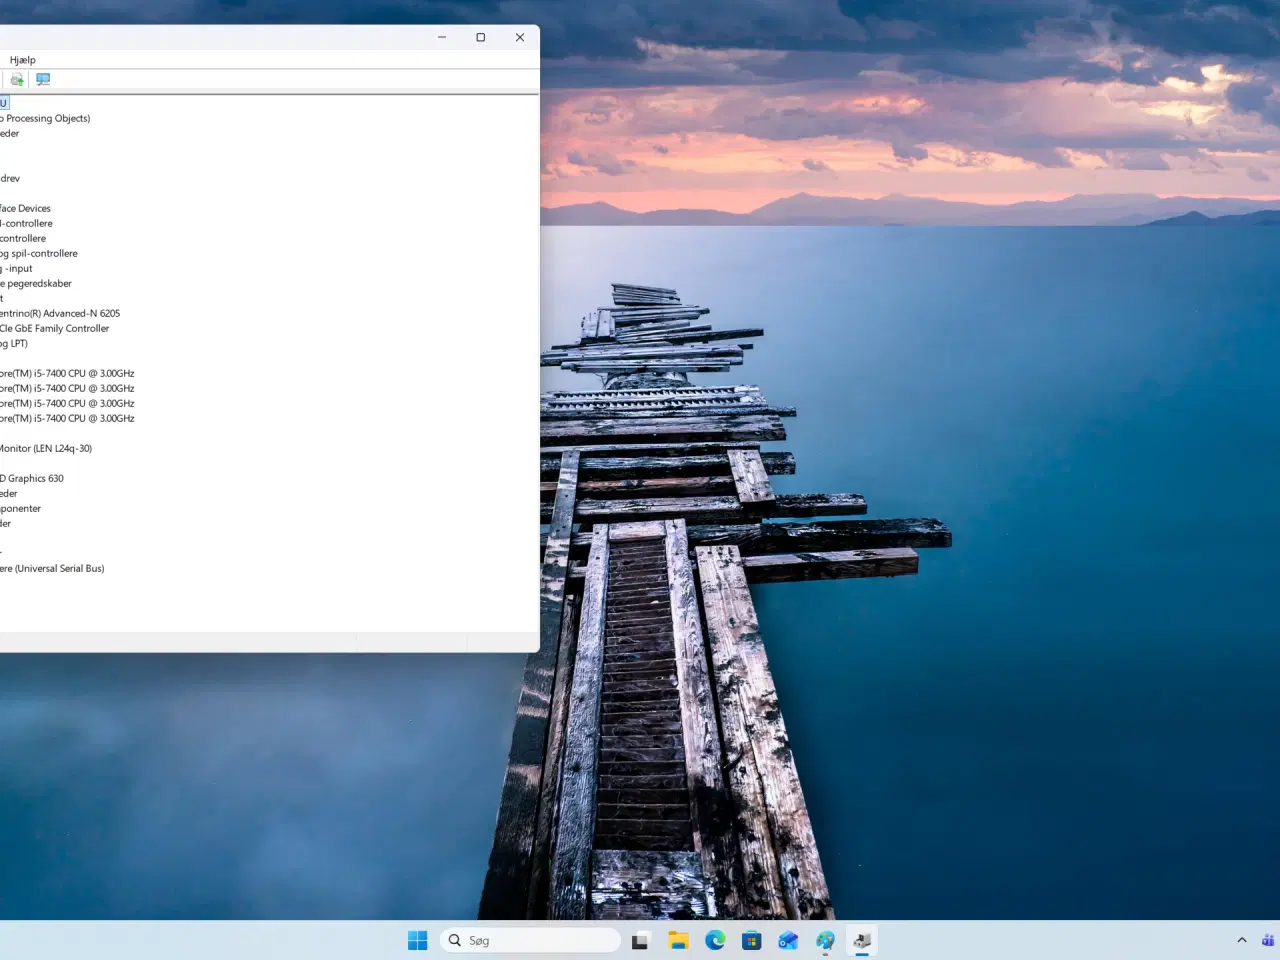This screenshot has width=1280, height=960.
Task: Select the Monitor (LEN L24q-30) entry
Action: pos(45,448)
